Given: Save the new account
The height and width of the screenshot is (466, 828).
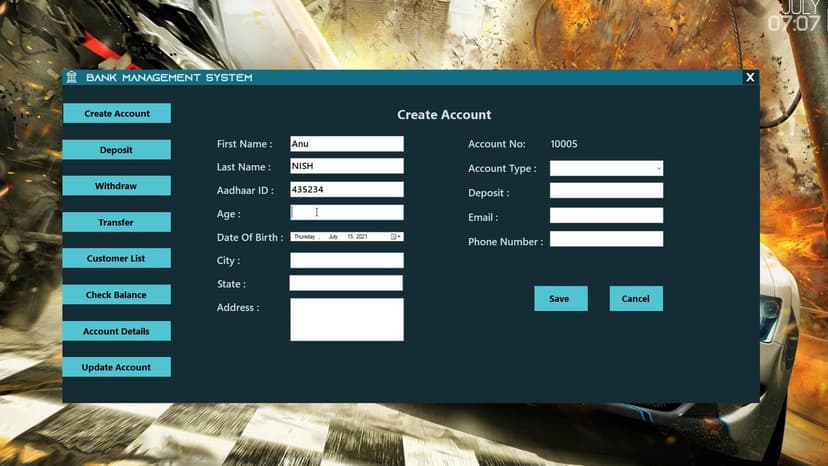Looking at the screenshot, I should [560, 299].
